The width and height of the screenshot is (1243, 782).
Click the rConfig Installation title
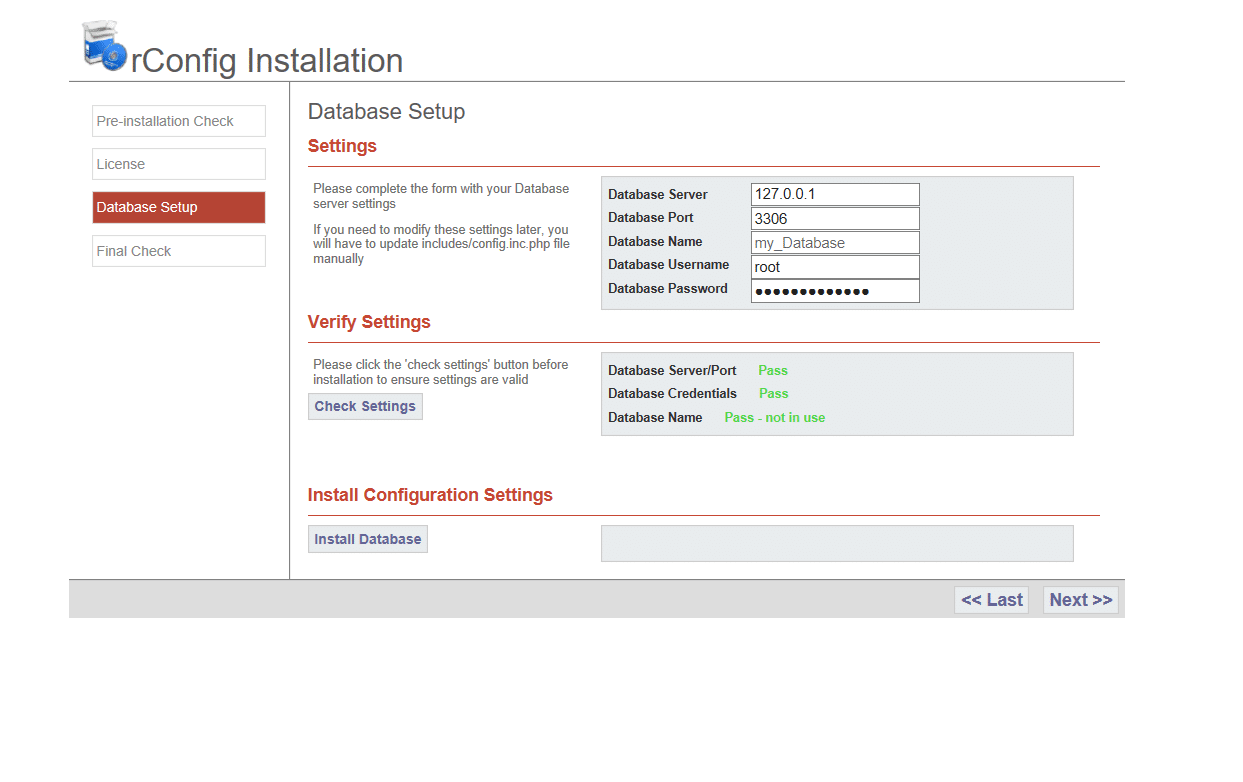point(267,61)
